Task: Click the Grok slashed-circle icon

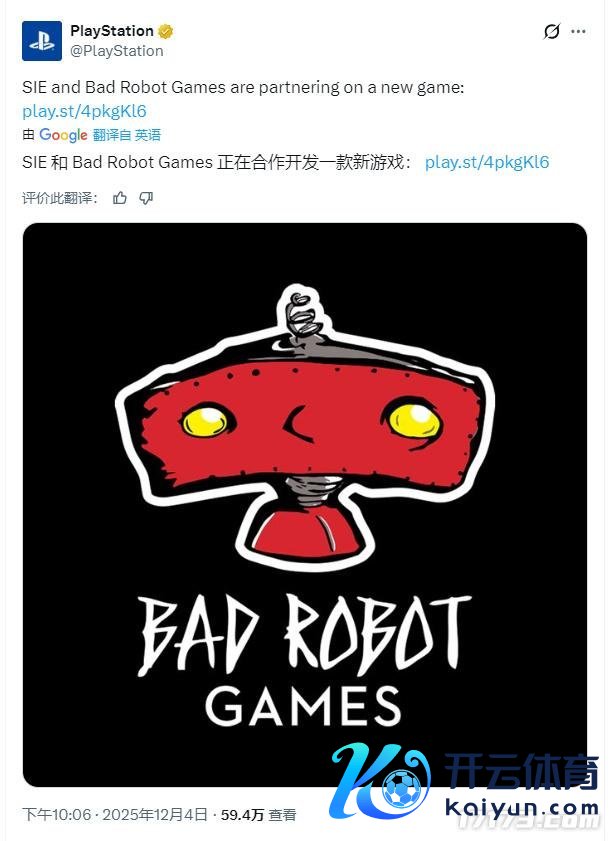Action: 551,32
